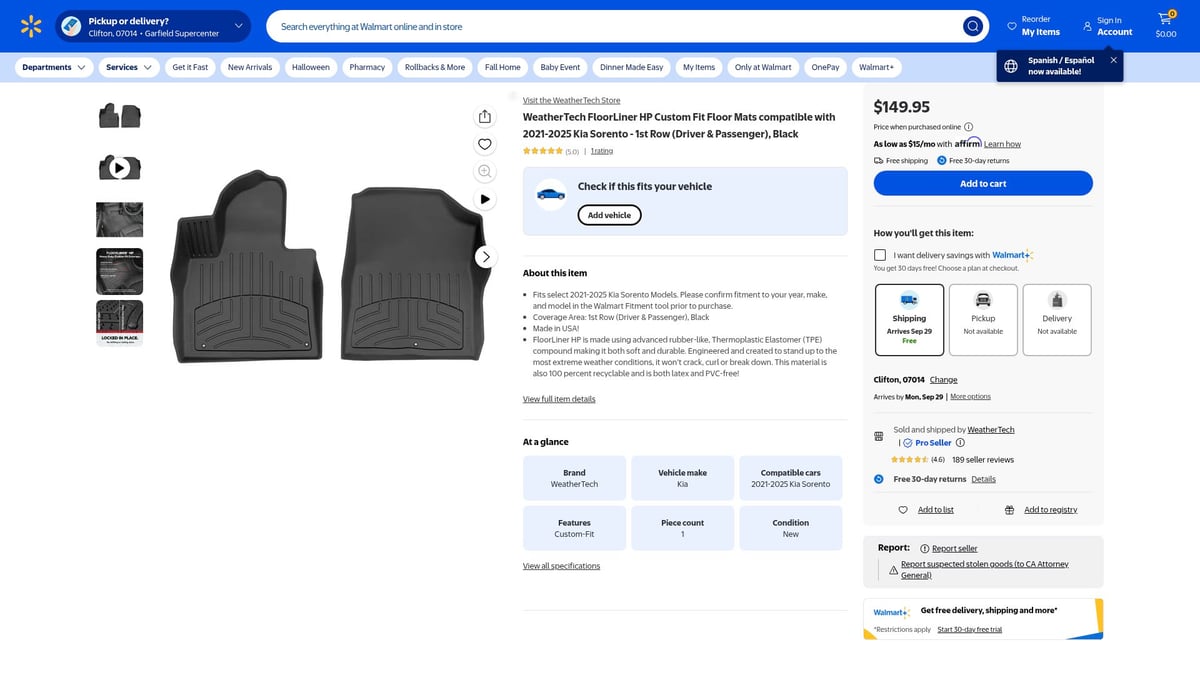Select the Shipping fulfillment option
Screen dimensions: 1200x675
909,320
